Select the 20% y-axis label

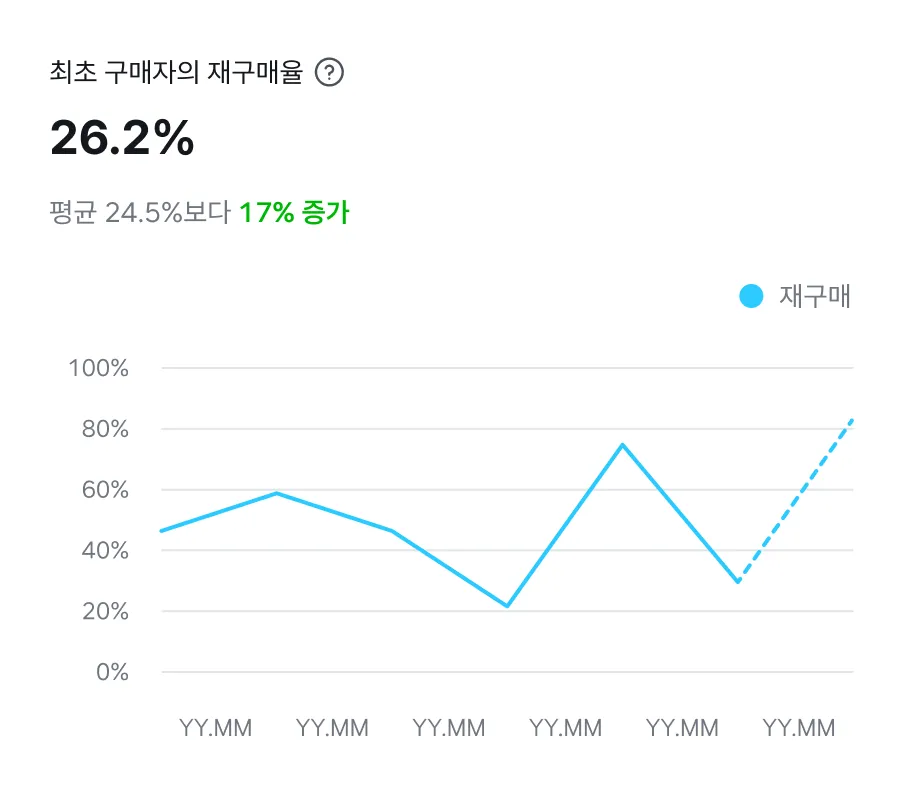[x=103, y=611]
